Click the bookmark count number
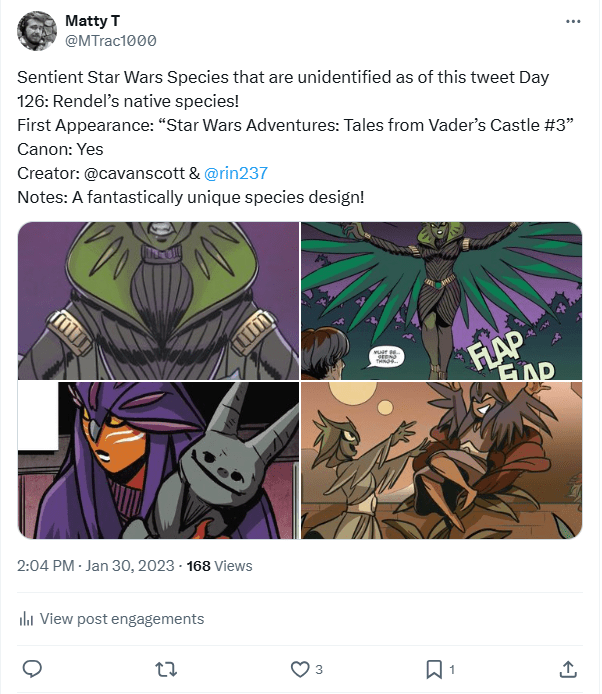 click(x=452, y=669)
